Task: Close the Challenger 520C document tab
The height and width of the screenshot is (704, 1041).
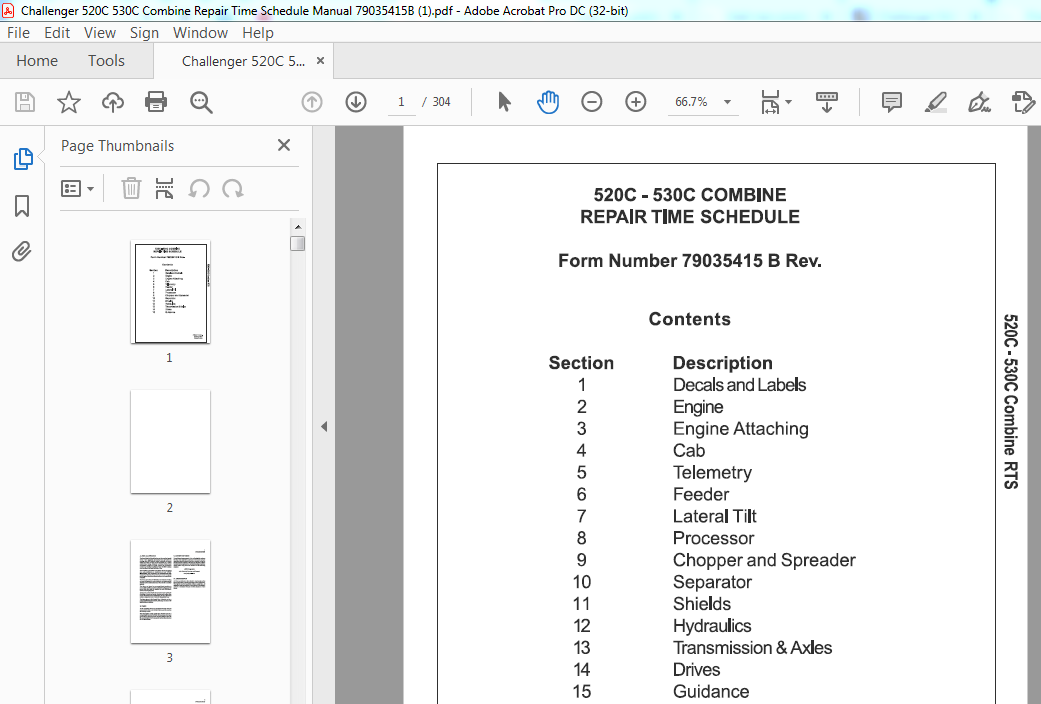Action: click(x=320, y=60)
